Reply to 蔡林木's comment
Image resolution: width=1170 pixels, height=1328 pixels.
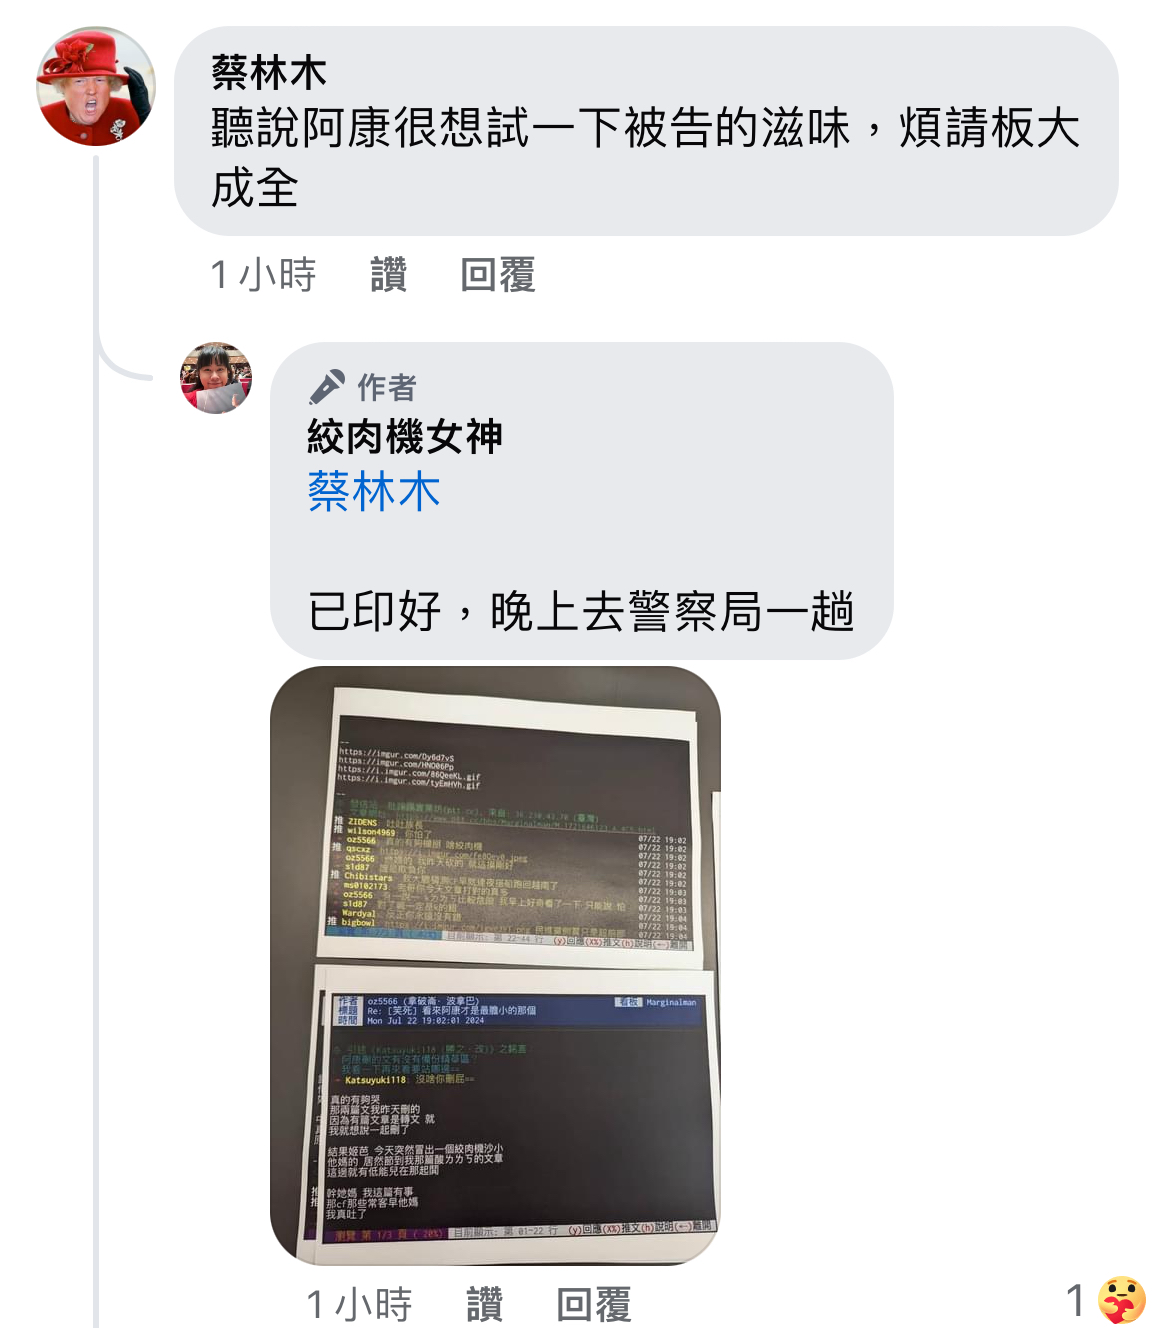(x=497, y=275)
